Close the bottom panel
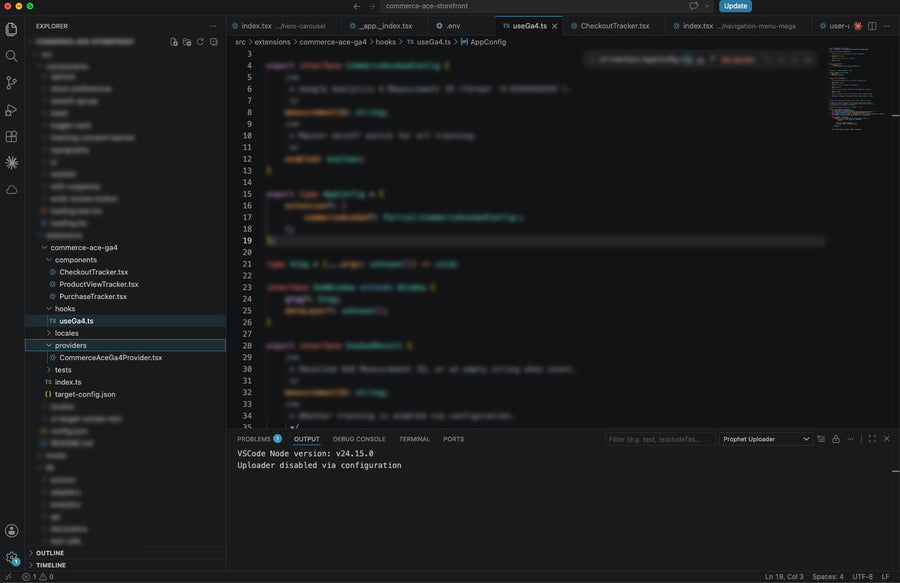This screenshot has width=900, height=583. pos(887,439)
